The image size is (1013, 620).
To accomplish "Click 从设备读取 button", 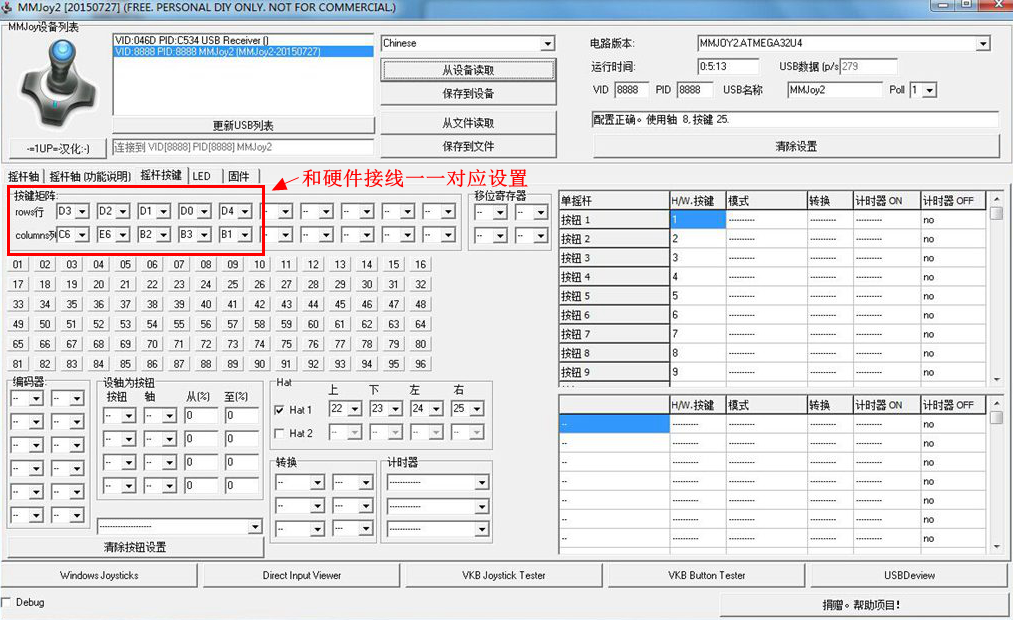I will click(x=468, y=70).
